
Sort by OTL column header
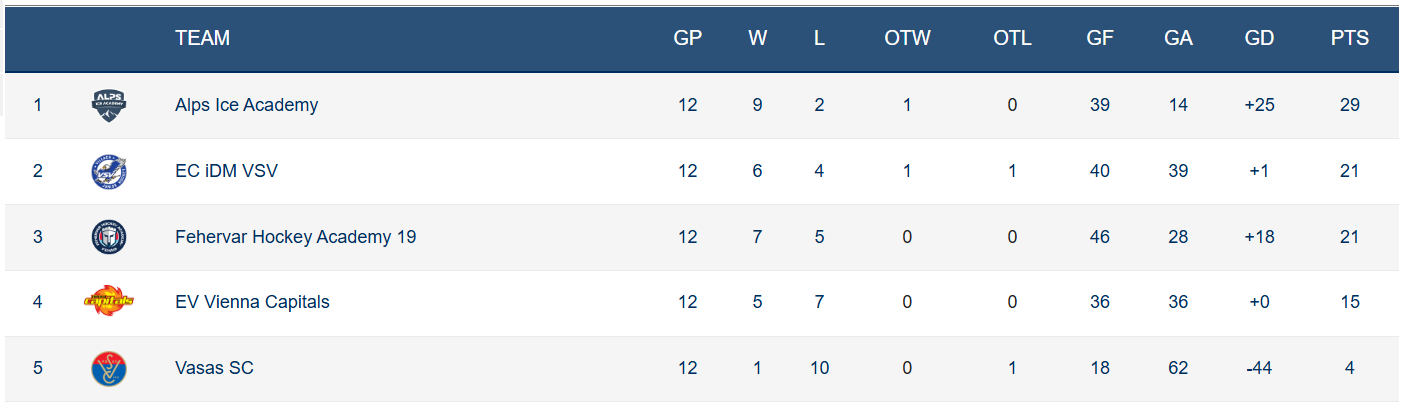(x=1012, y=39)
